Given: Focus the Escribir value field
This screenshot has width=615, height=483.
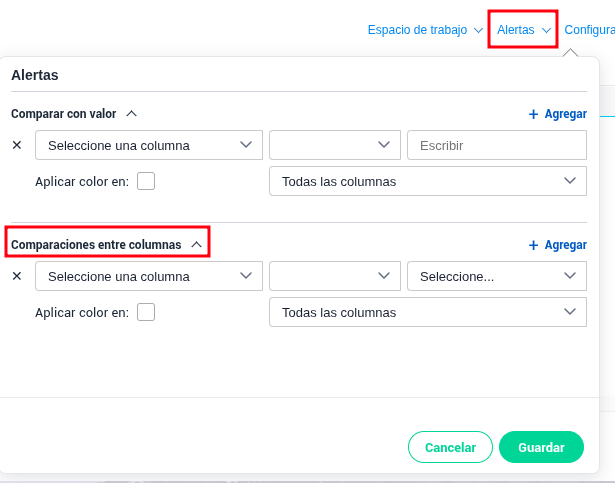Looking at the screenshot, I should tap(497, 145).
